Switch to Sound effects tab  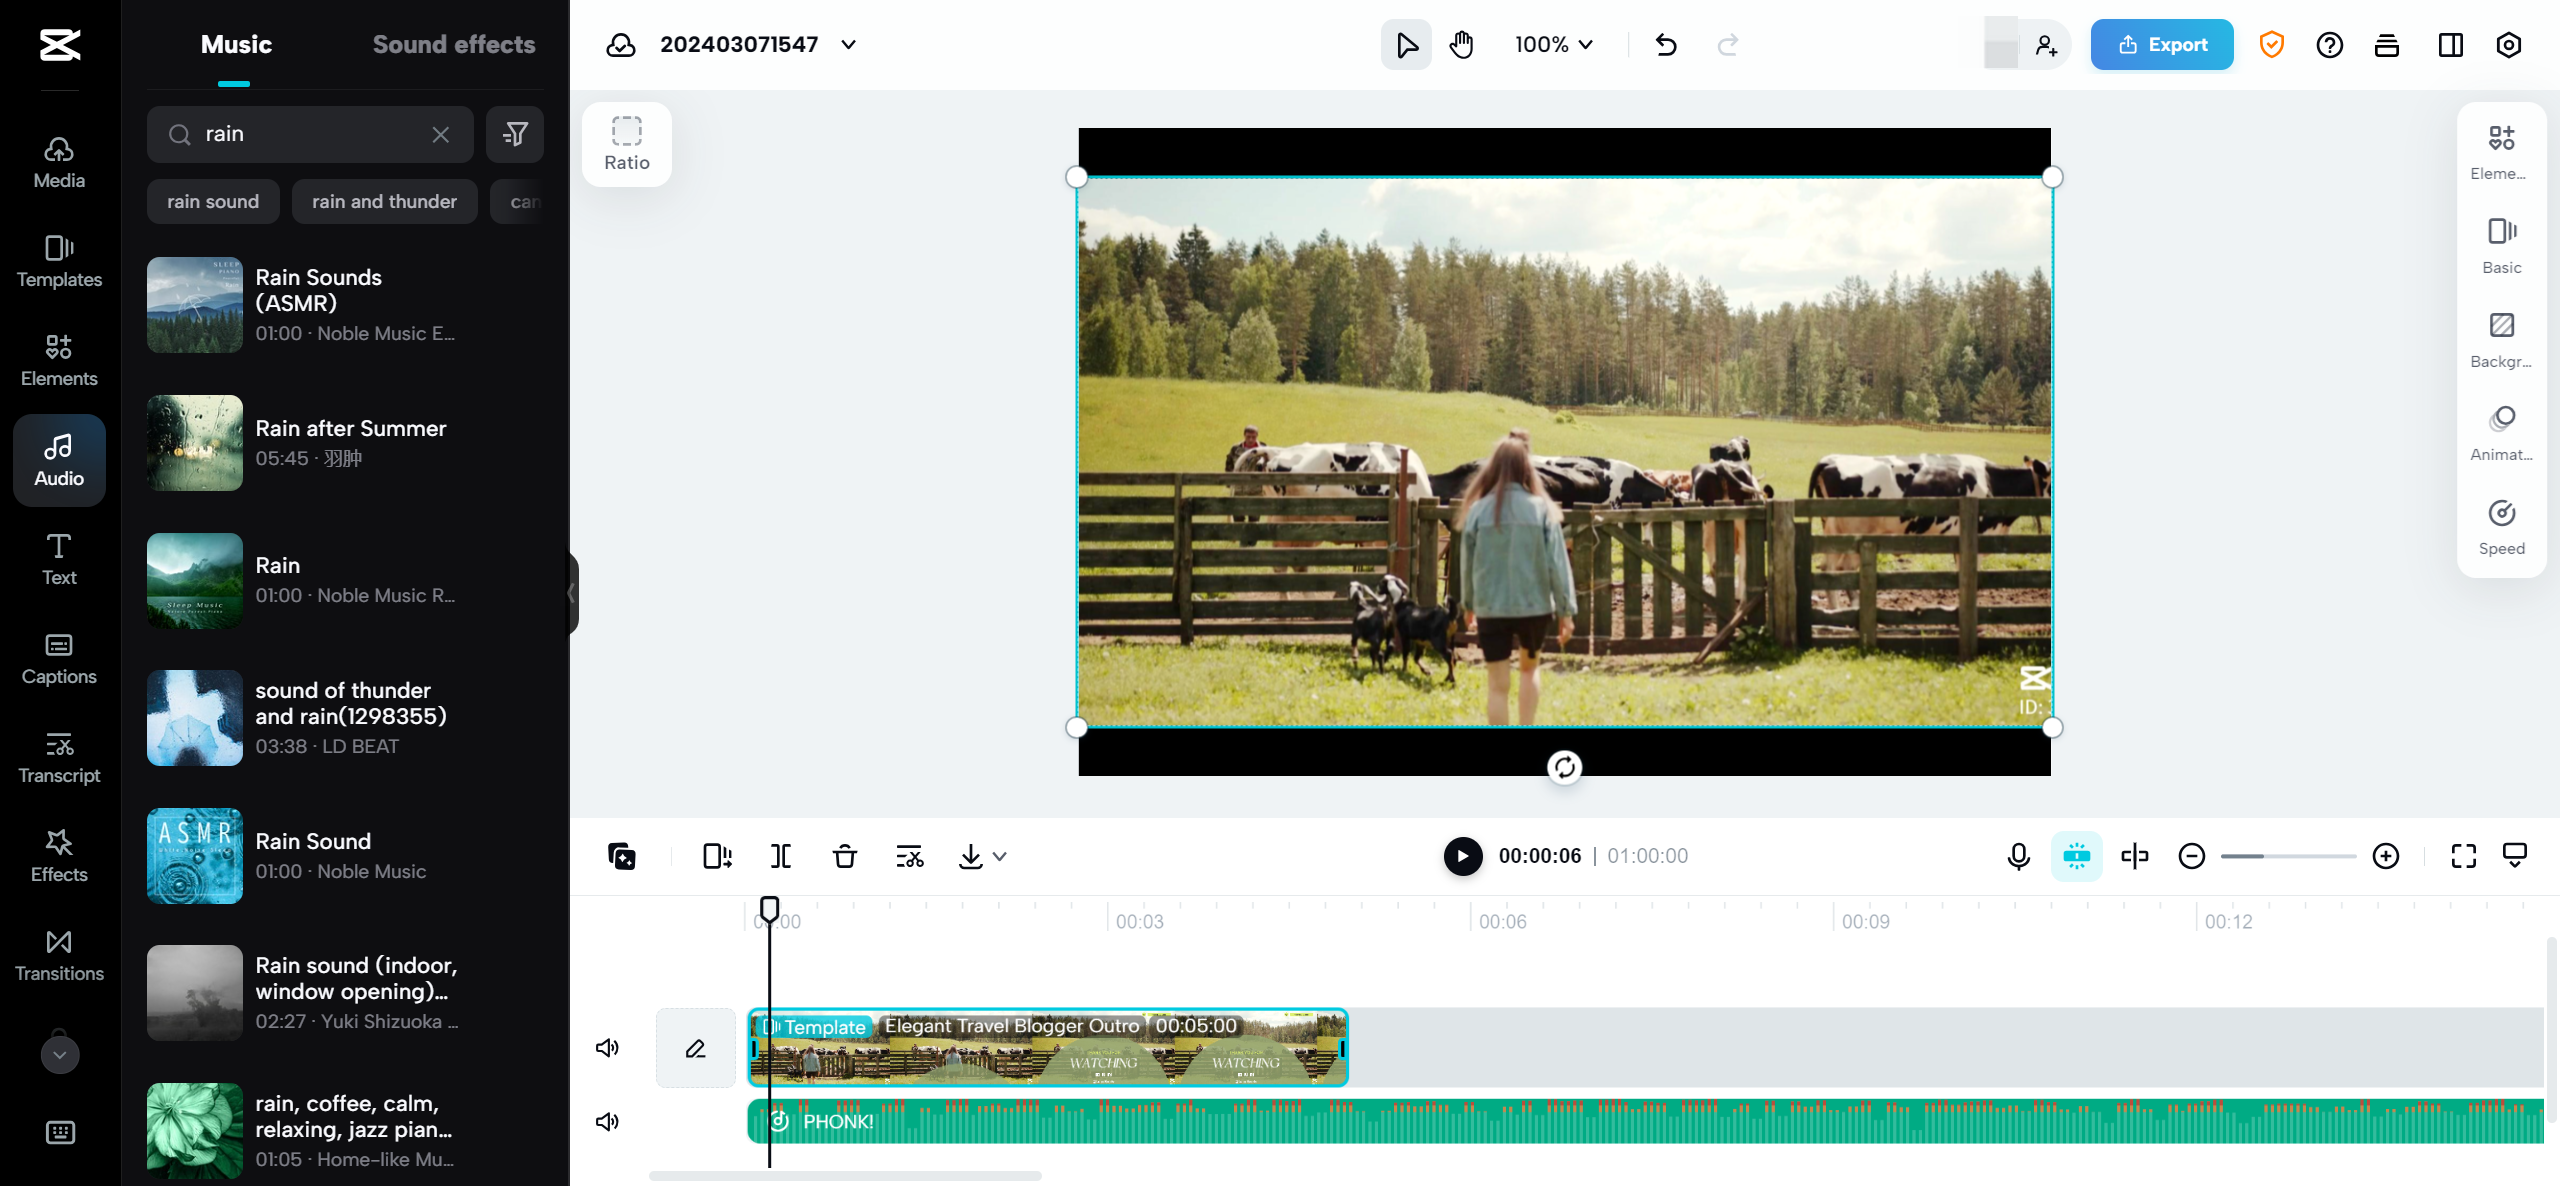click(x=454, y=44)
